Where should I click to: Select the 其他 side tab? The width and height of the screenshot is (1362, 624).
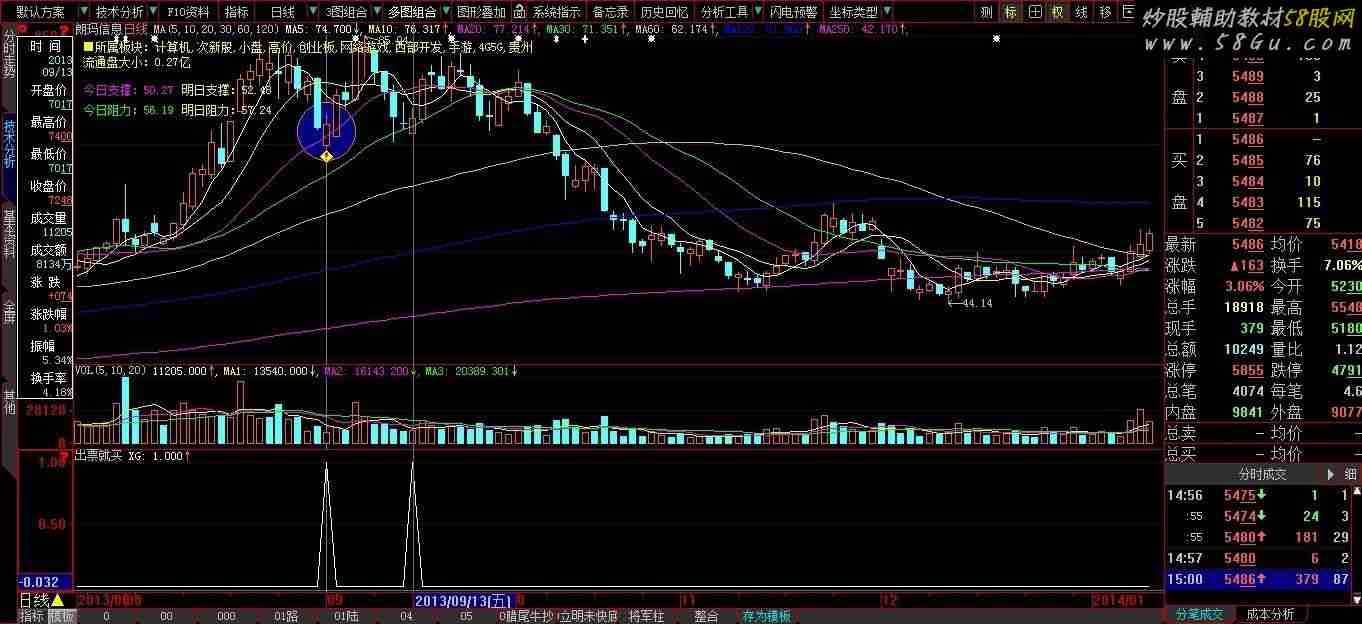8,401
